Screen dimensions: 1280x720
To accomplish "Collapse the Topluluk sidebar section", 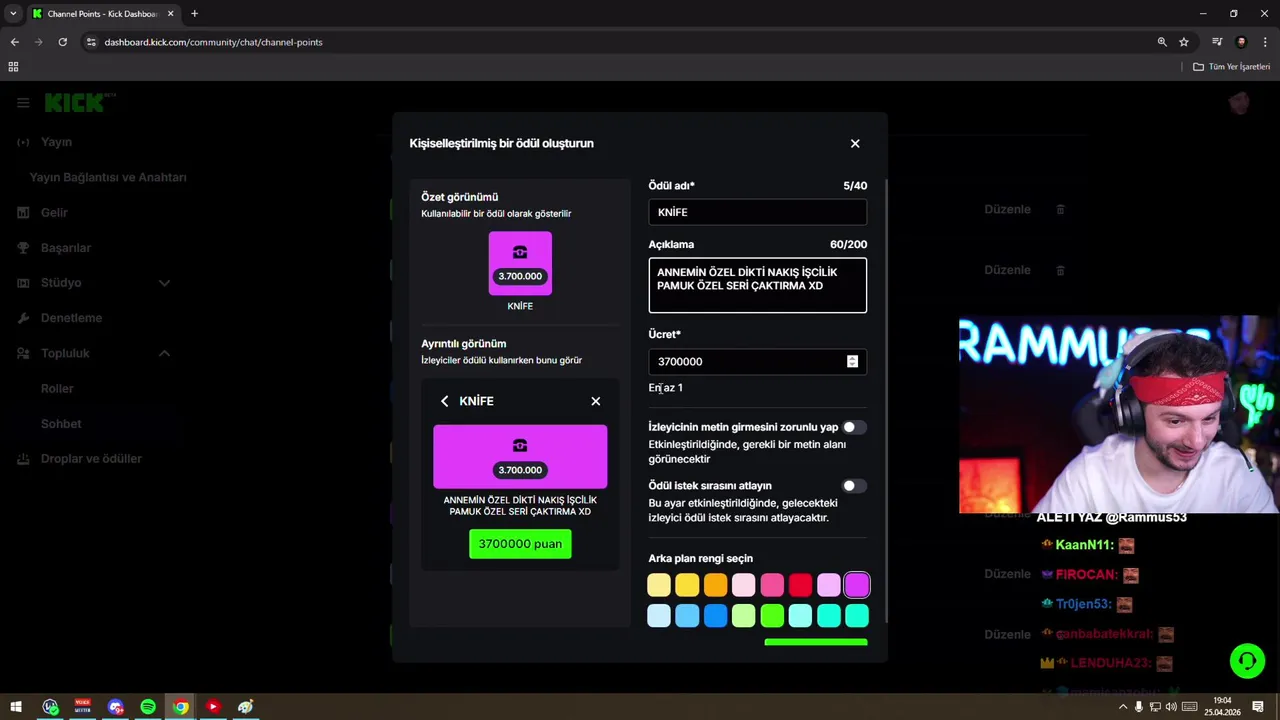I will tap(164, 353).
